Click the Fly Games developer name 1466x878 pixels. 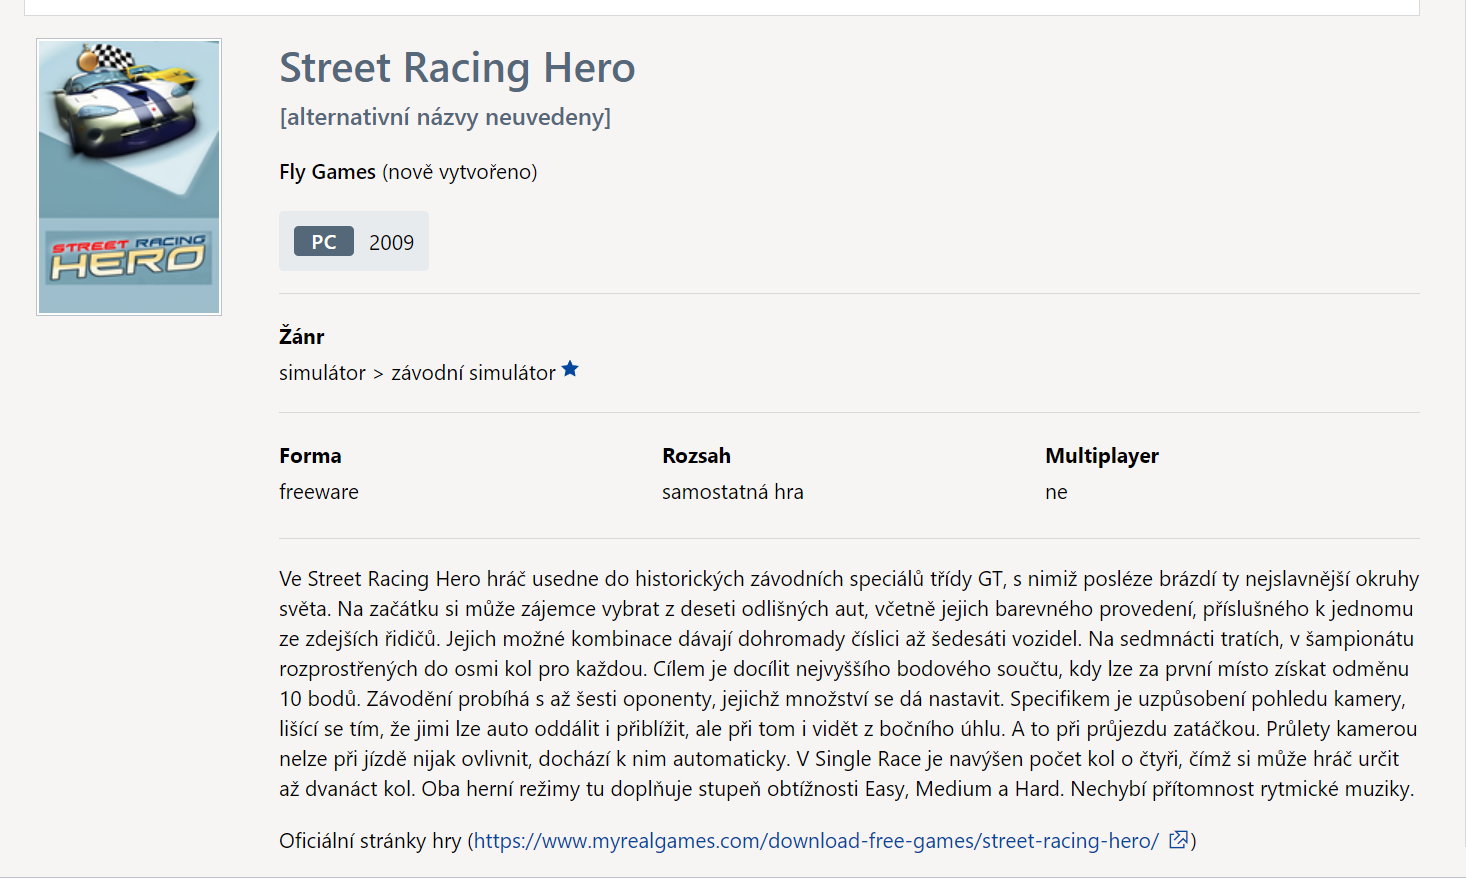point(327,172)
